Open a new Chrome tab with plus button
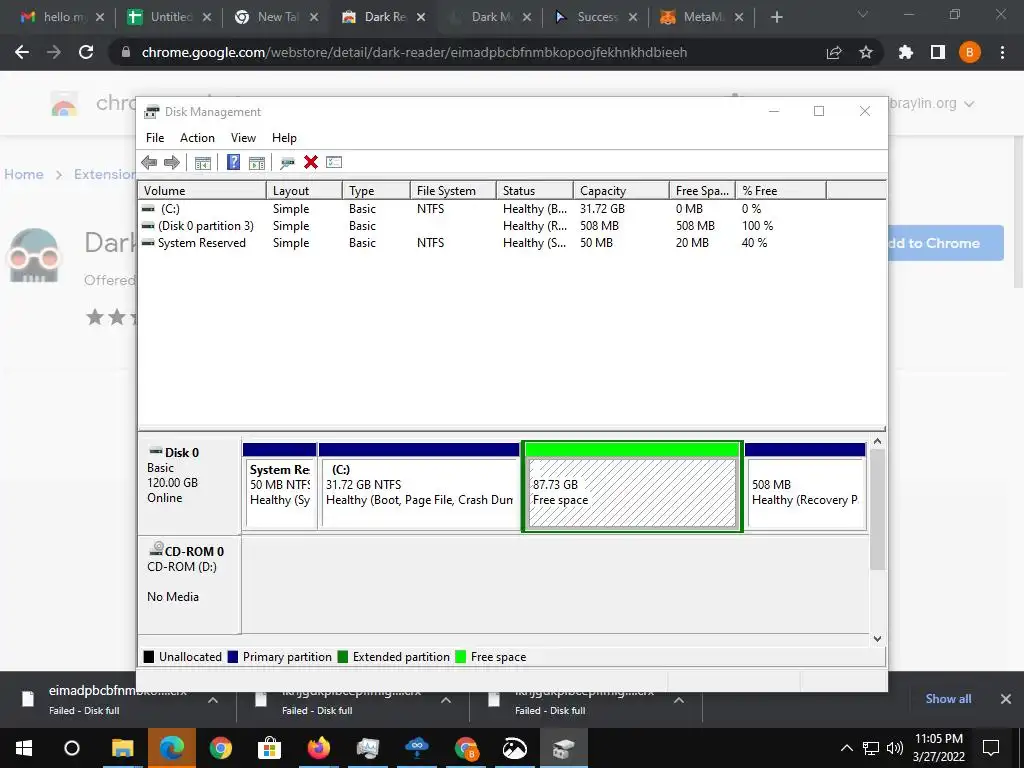Image resolution: width=1024 pixels, height=768 pixels. point(776,18)
